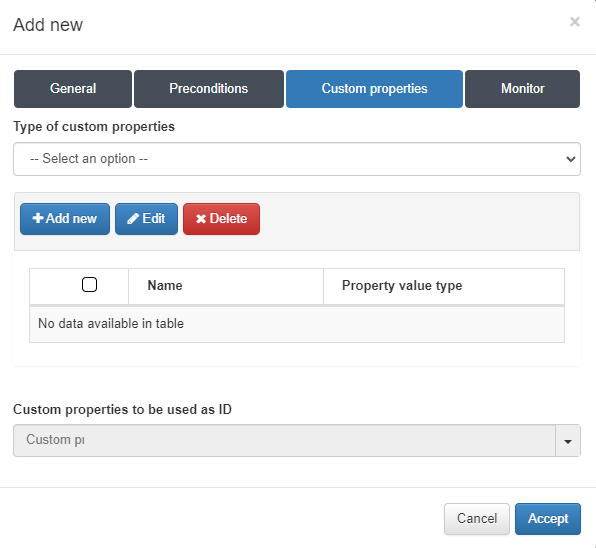Close the Add new dialog with X
Viewport: 596px width, 548px height.
pos(575,22)
